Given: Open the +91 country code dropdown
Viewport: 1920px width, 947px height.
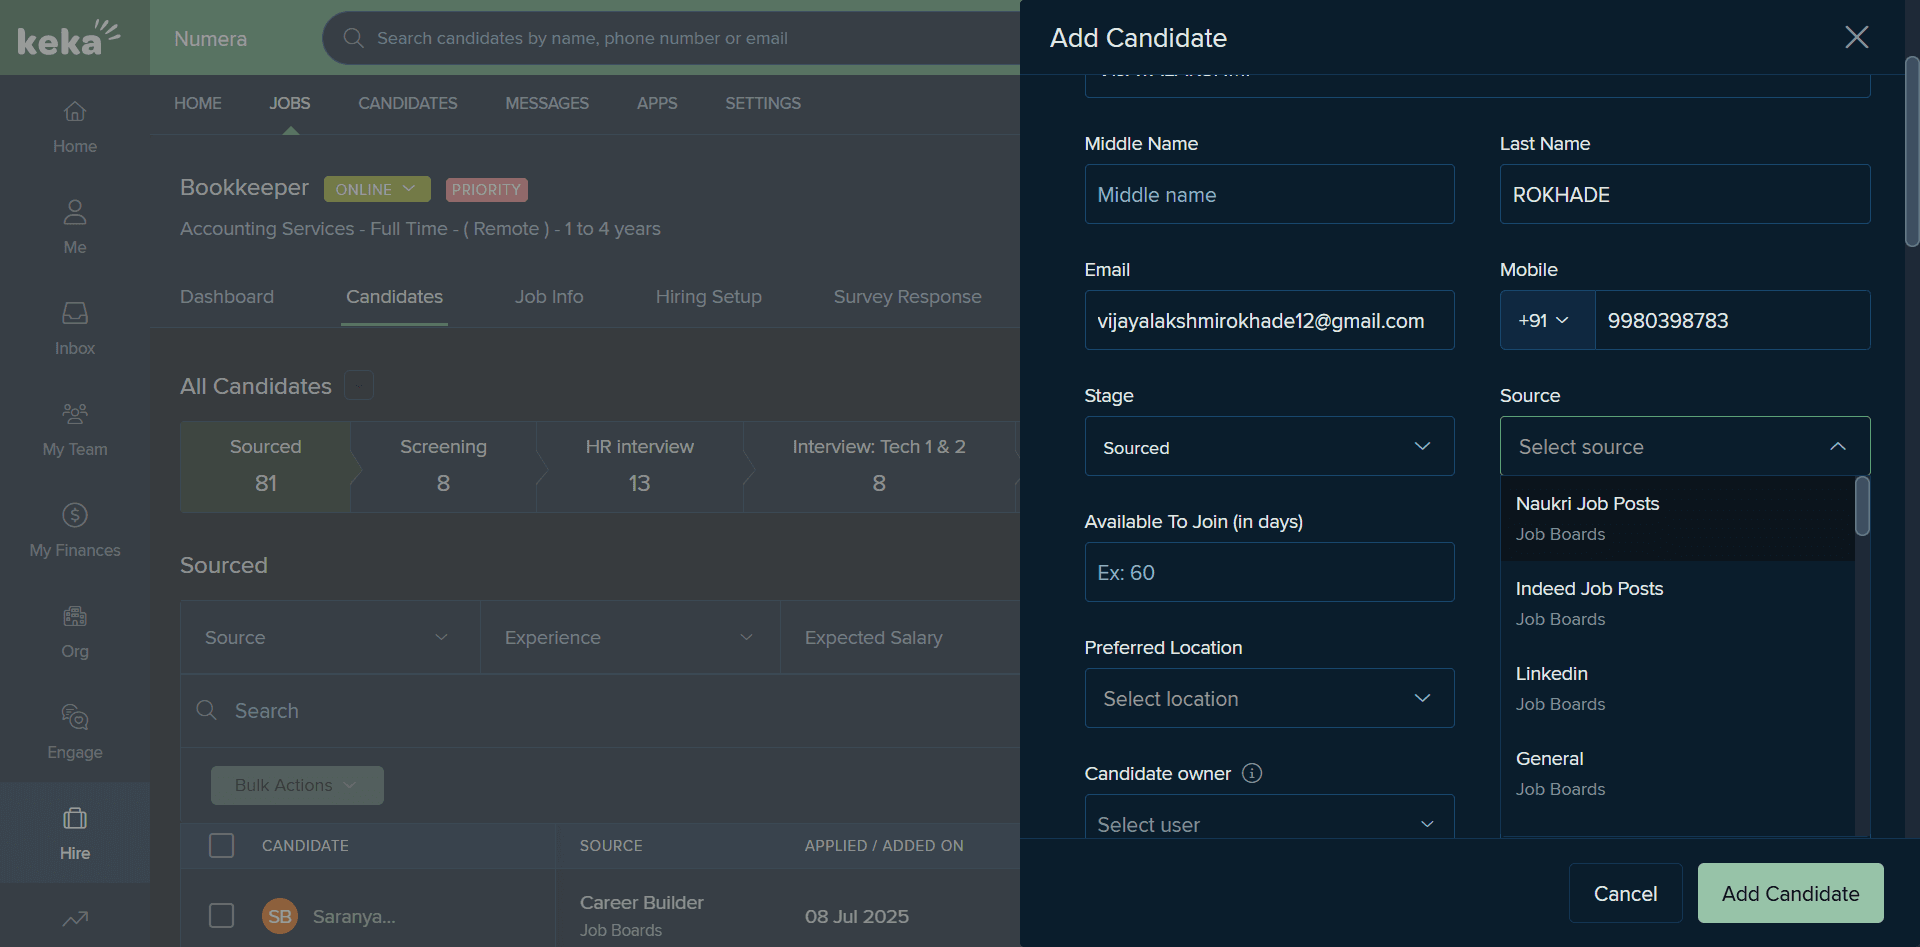Looking at the screenshot, I should point(1546,320).
